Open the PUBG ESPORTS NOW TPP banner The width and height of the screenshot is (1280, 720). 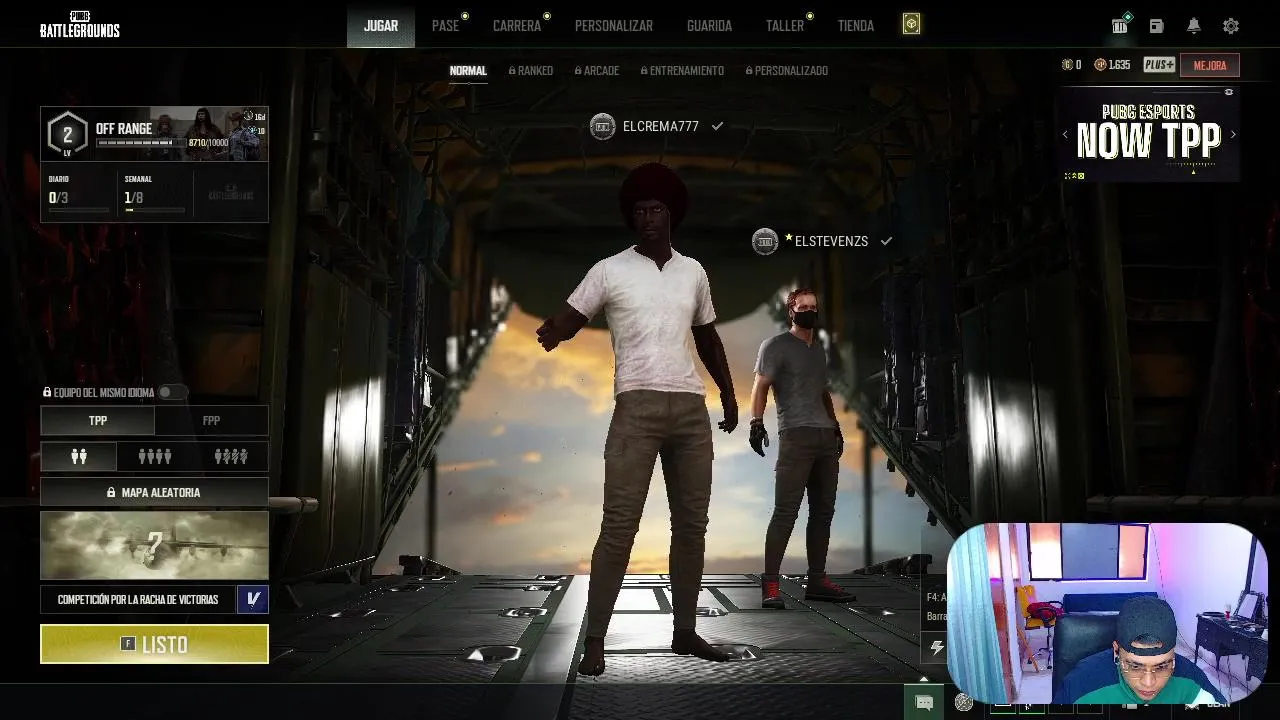1149,134
